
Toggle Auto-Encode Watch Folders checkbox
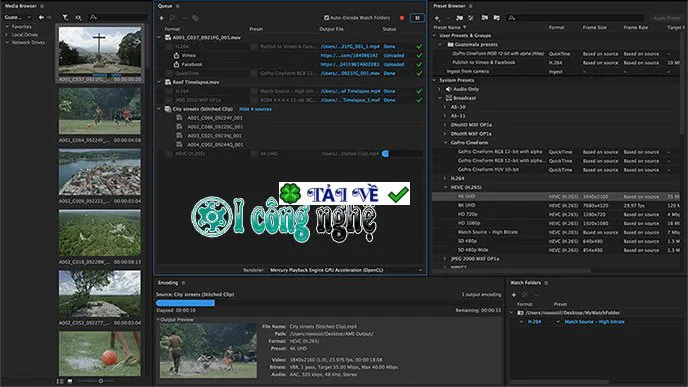326,18
